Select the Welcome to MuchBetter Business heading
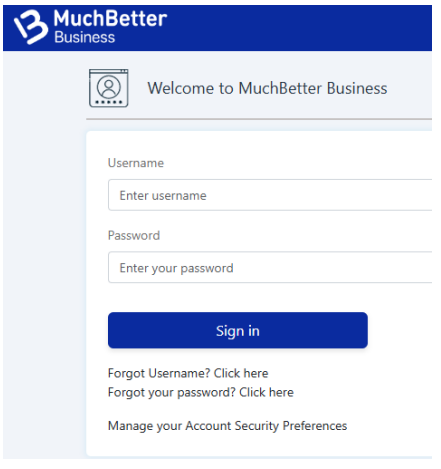The width and height of the screenshot is (441, 469). (x=267, y=88)
